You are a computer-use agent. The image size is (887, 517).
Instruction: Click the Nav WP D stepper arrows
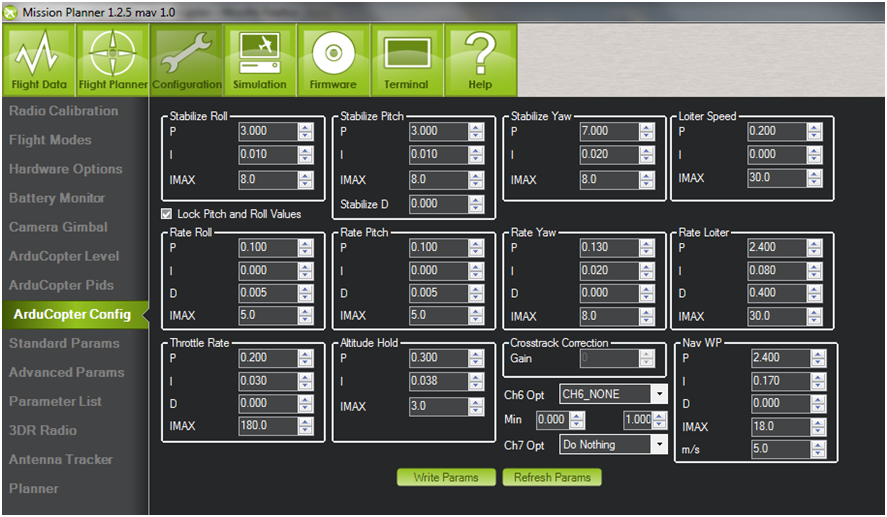818,403
